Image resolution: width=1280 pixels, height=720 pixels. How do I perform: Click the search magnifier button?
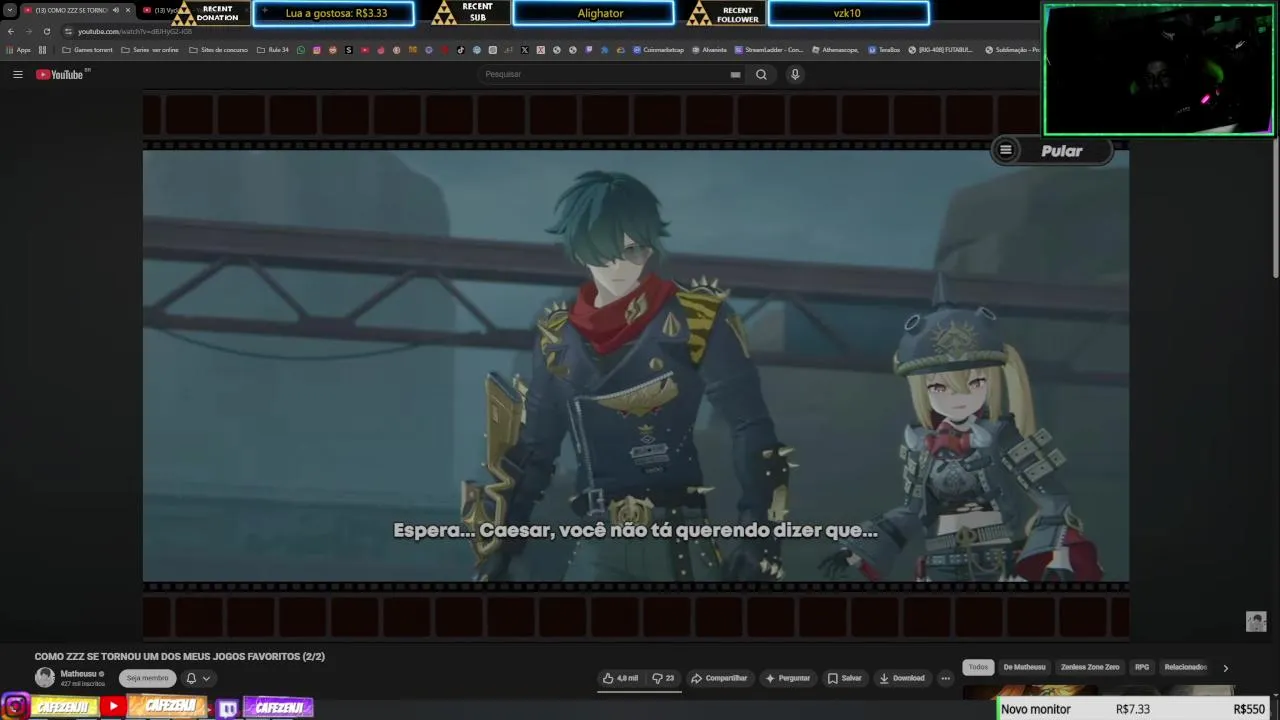pos(761,74)
